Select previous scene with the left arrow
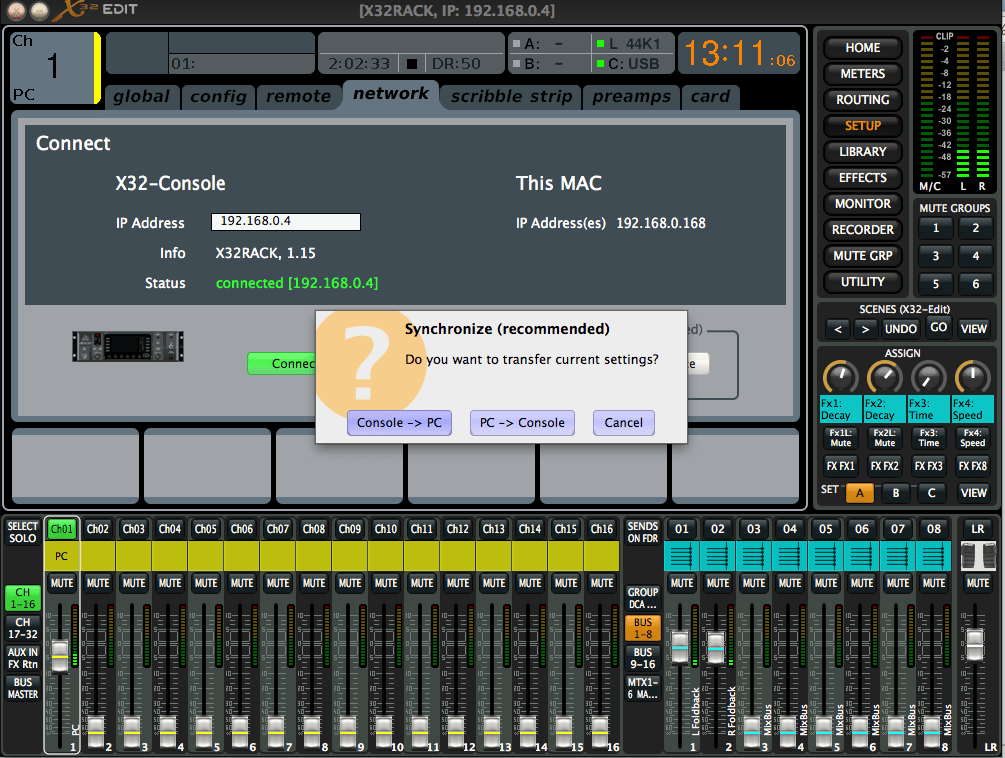Viewport: 1005px width, 758px height. (838, 329)
